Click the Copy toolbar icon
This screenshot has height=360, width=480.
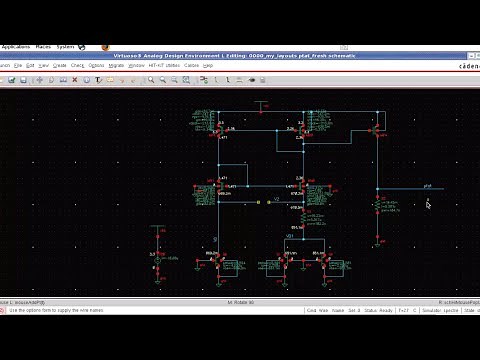click(x=51, y=80)
